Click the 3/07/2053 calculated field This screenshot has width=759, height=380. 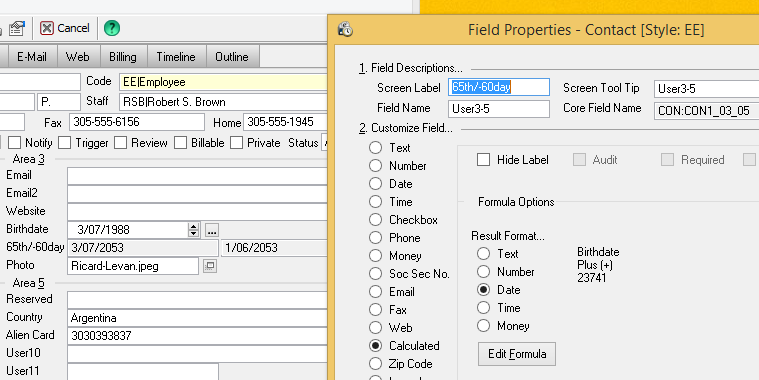[143, 248]
